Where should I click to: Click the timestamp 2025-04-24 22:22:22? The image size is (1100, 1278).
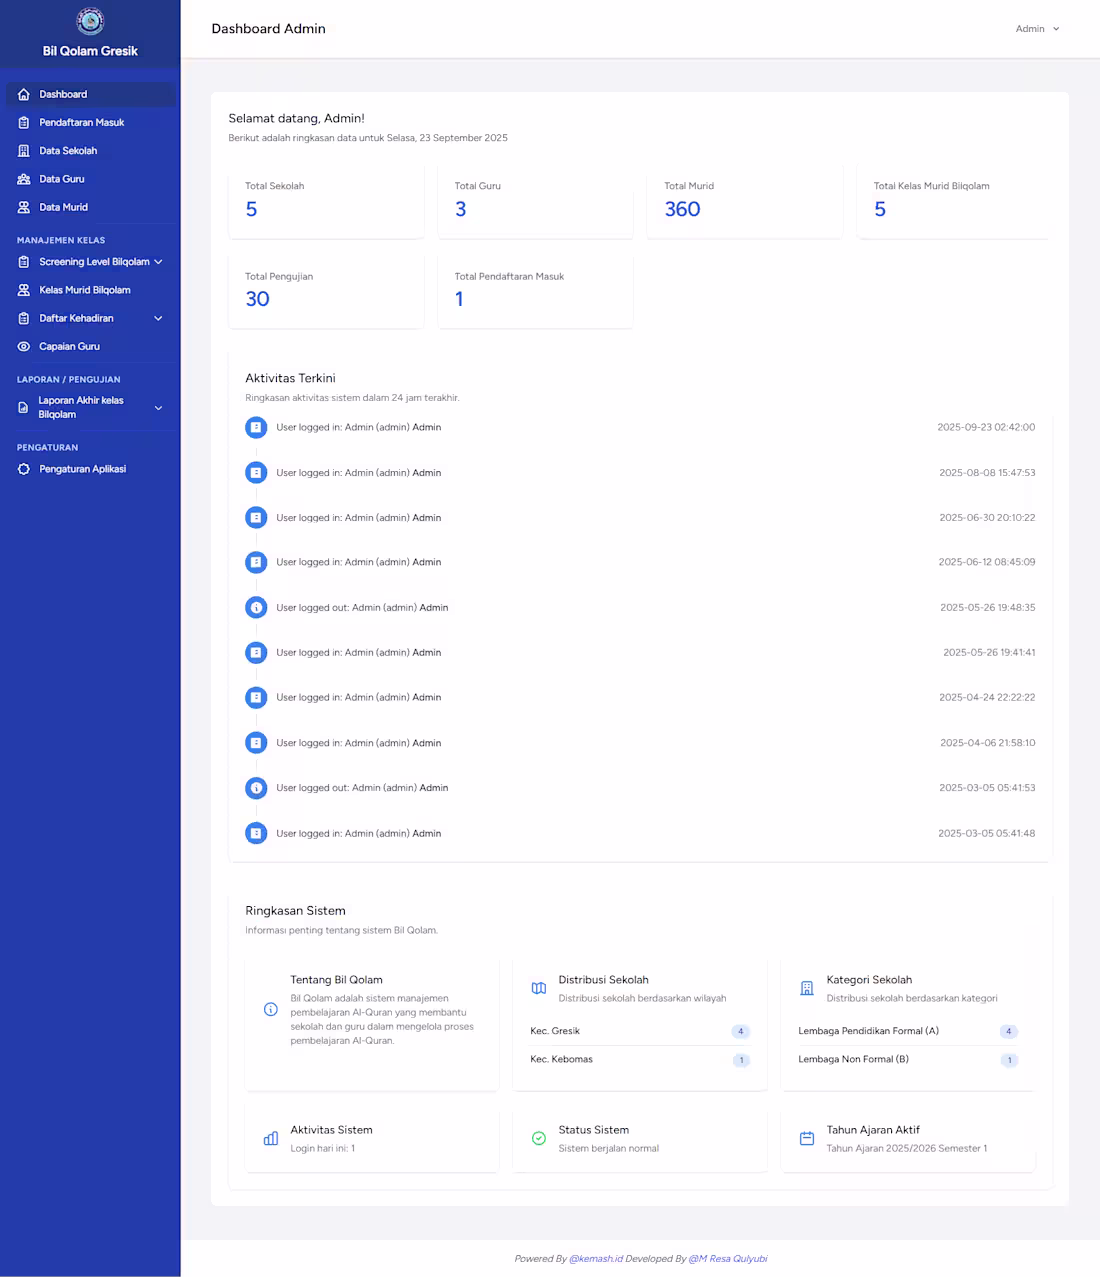[x=987, y=697]
